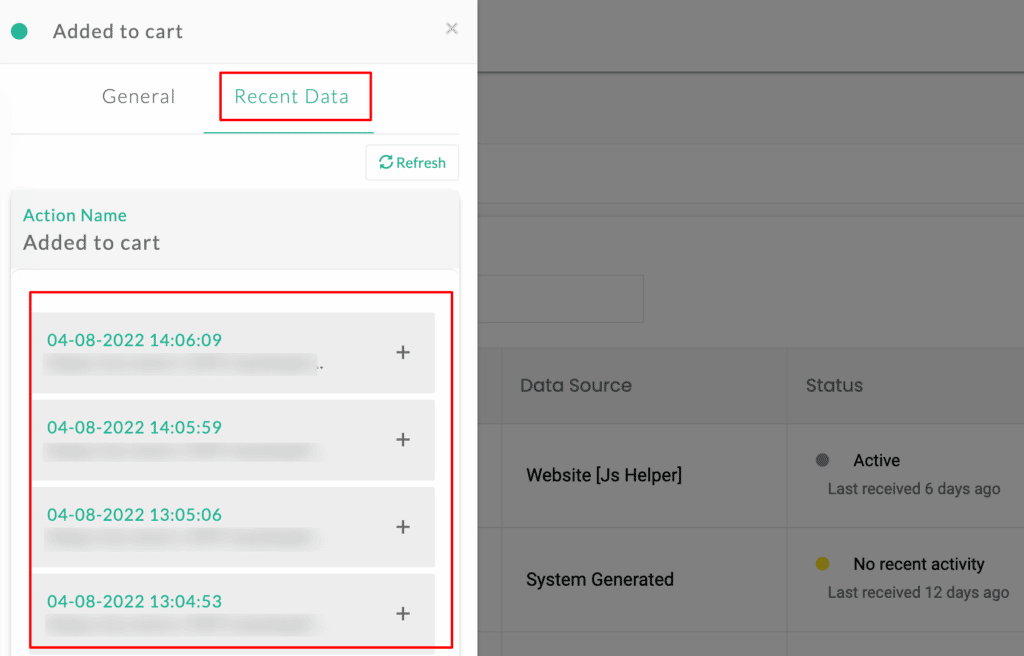This screenshot has height=656, width=1024.
Task: Select the Website [Js Helper] data source
Action: (x=604, y=475)
